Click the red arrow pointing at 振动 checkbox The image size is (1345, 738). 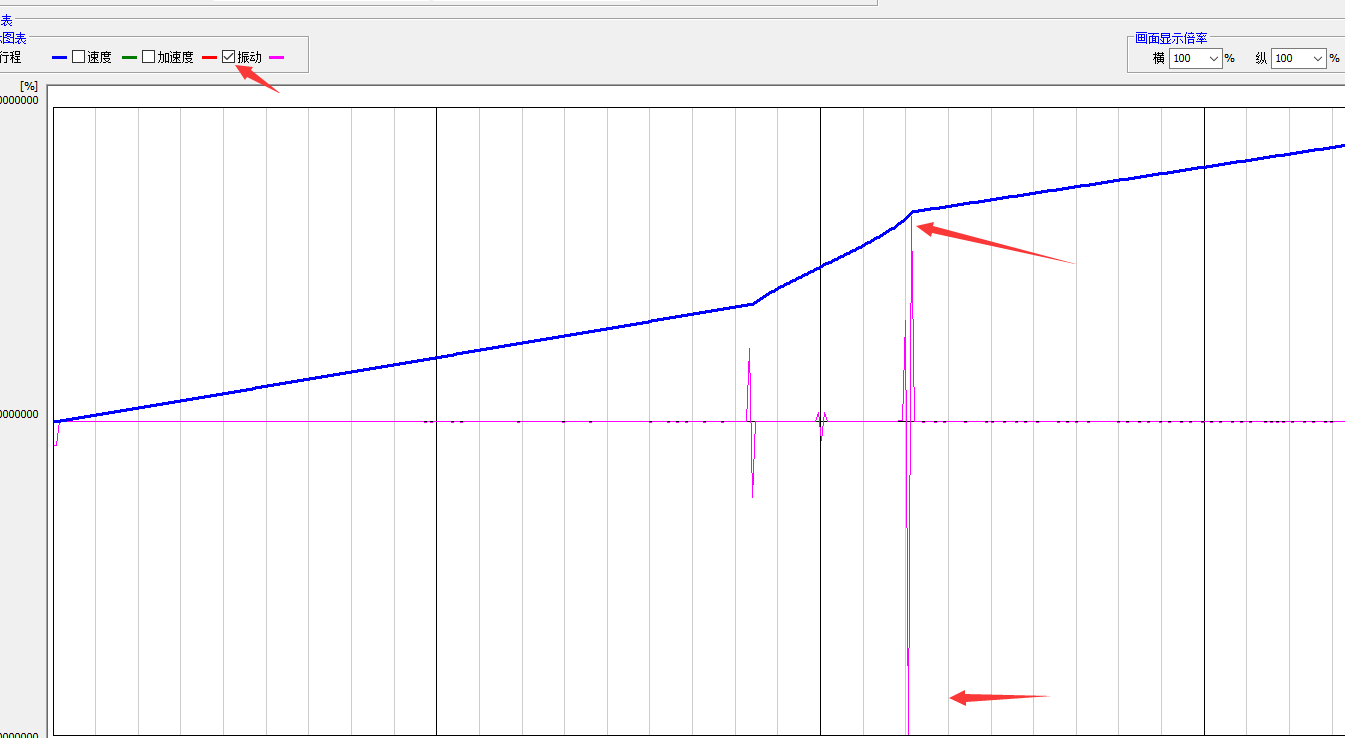tap(258, 81)
